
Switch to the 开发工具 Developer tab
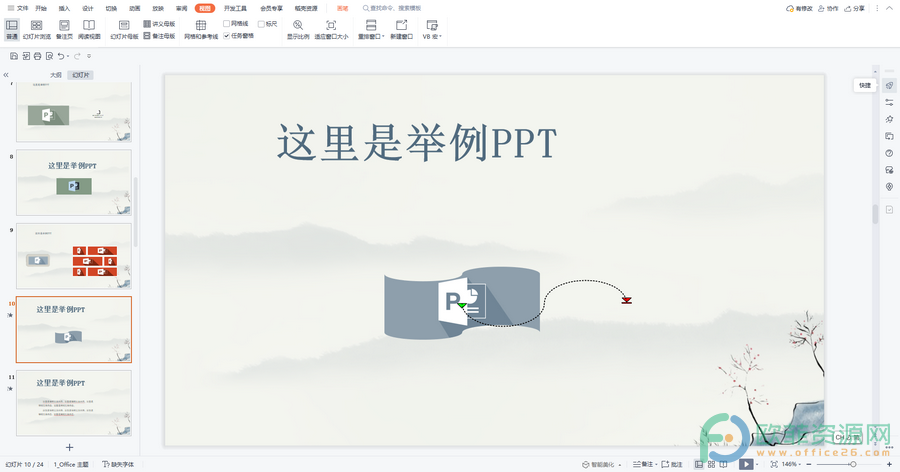coord(235,8)
